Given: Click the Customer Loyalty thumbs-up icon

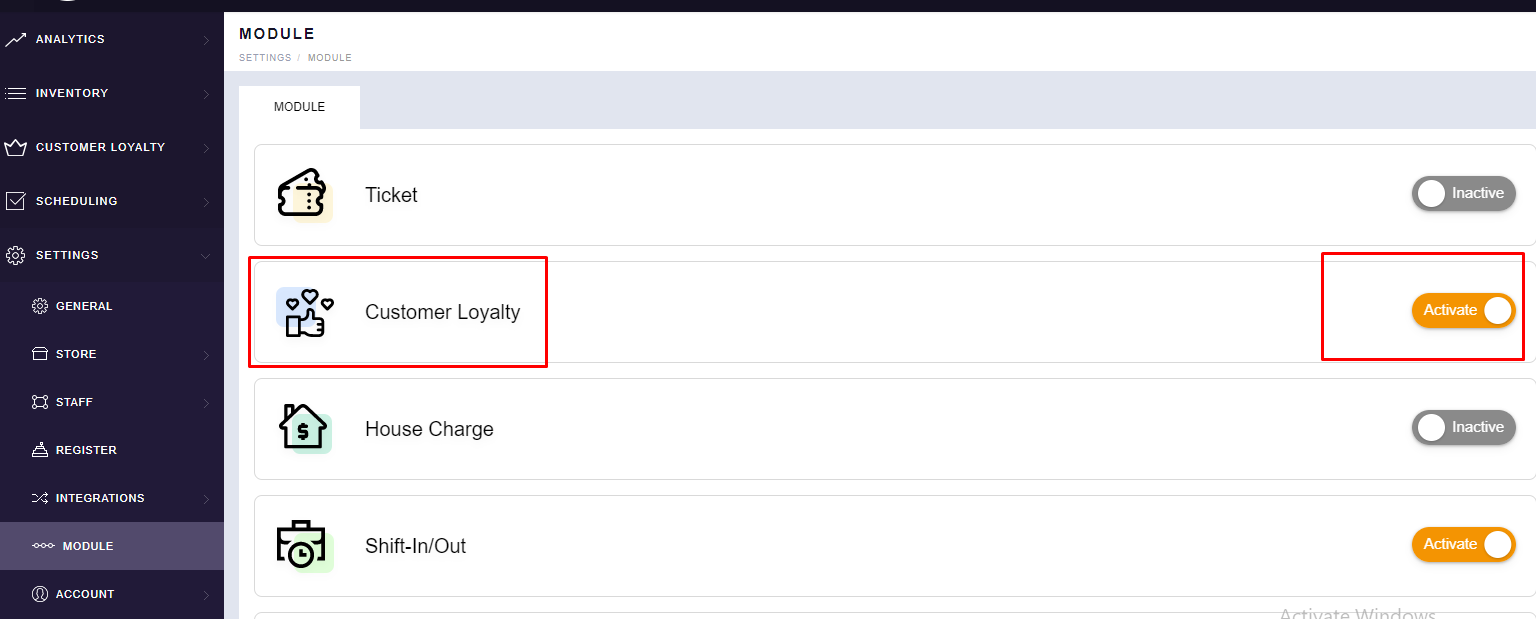Looking at the screenshot, I should [x=304, y=312].
